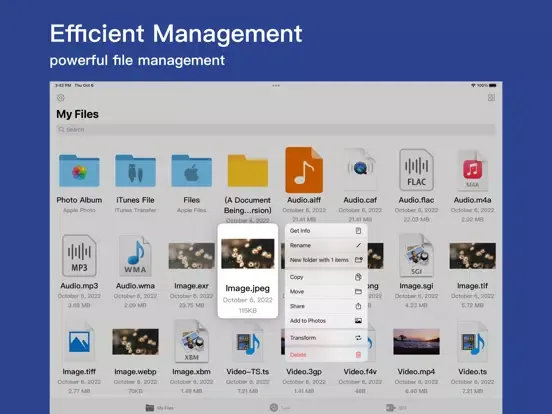Select Copy from the context menu
This screenshot has width=552, height=414.
click(x=326, y=277)
